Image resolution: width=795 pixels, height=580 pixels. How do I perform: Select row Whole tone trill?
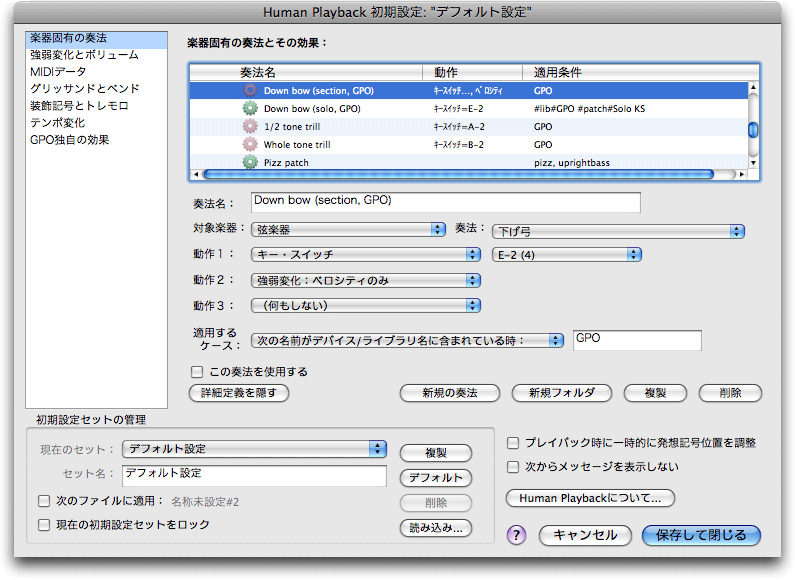(469, 144)
